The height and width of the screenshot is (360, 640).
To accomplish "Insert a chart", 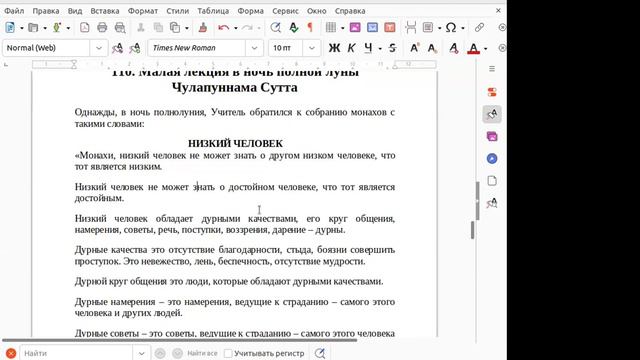I will click(x=372, y=27).
